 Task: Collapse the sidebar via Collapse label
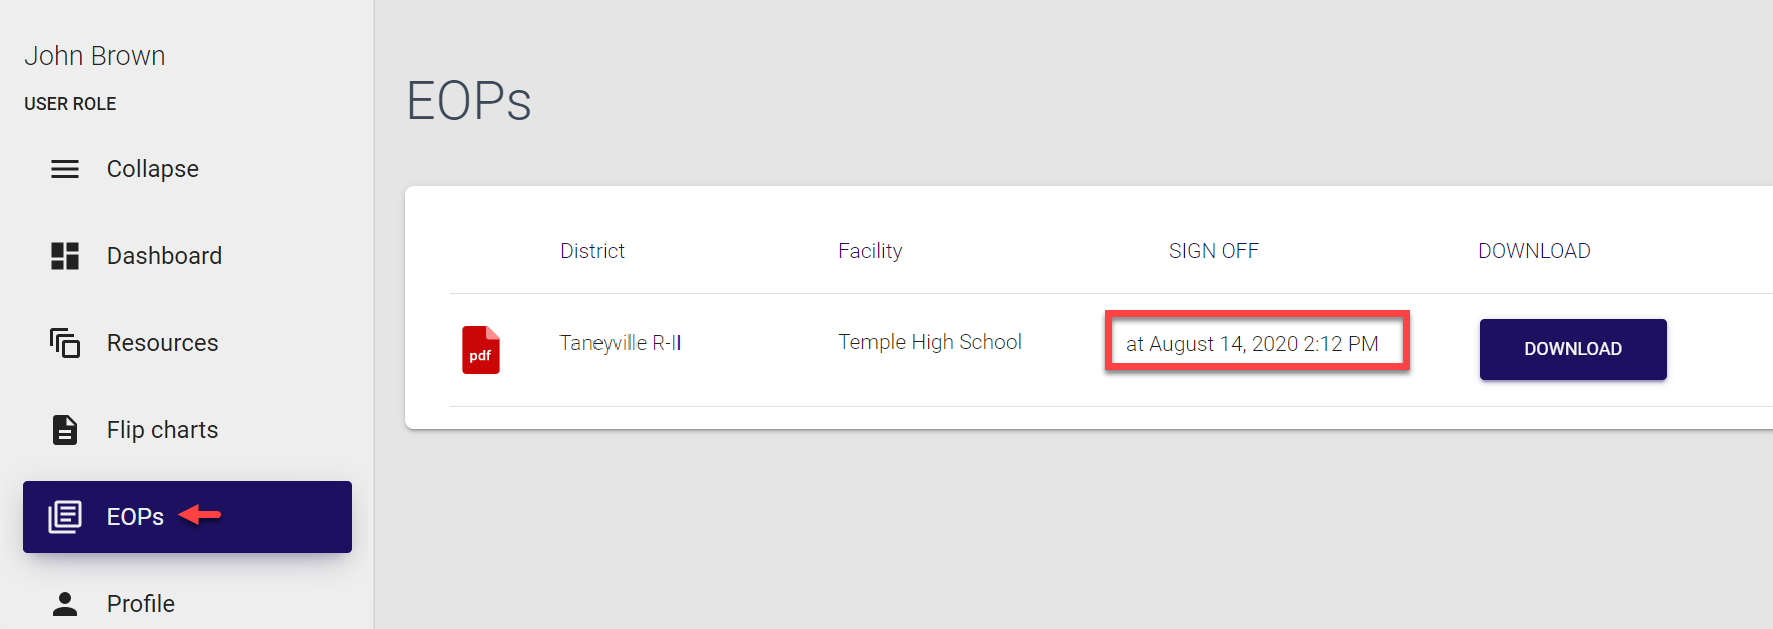[152, 169]
